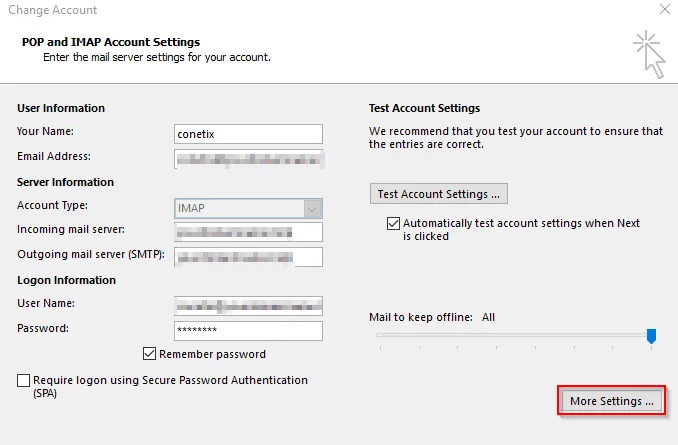Click into the Password field
Viewport: 678px width, 445px height.
[x=248, y=330]
